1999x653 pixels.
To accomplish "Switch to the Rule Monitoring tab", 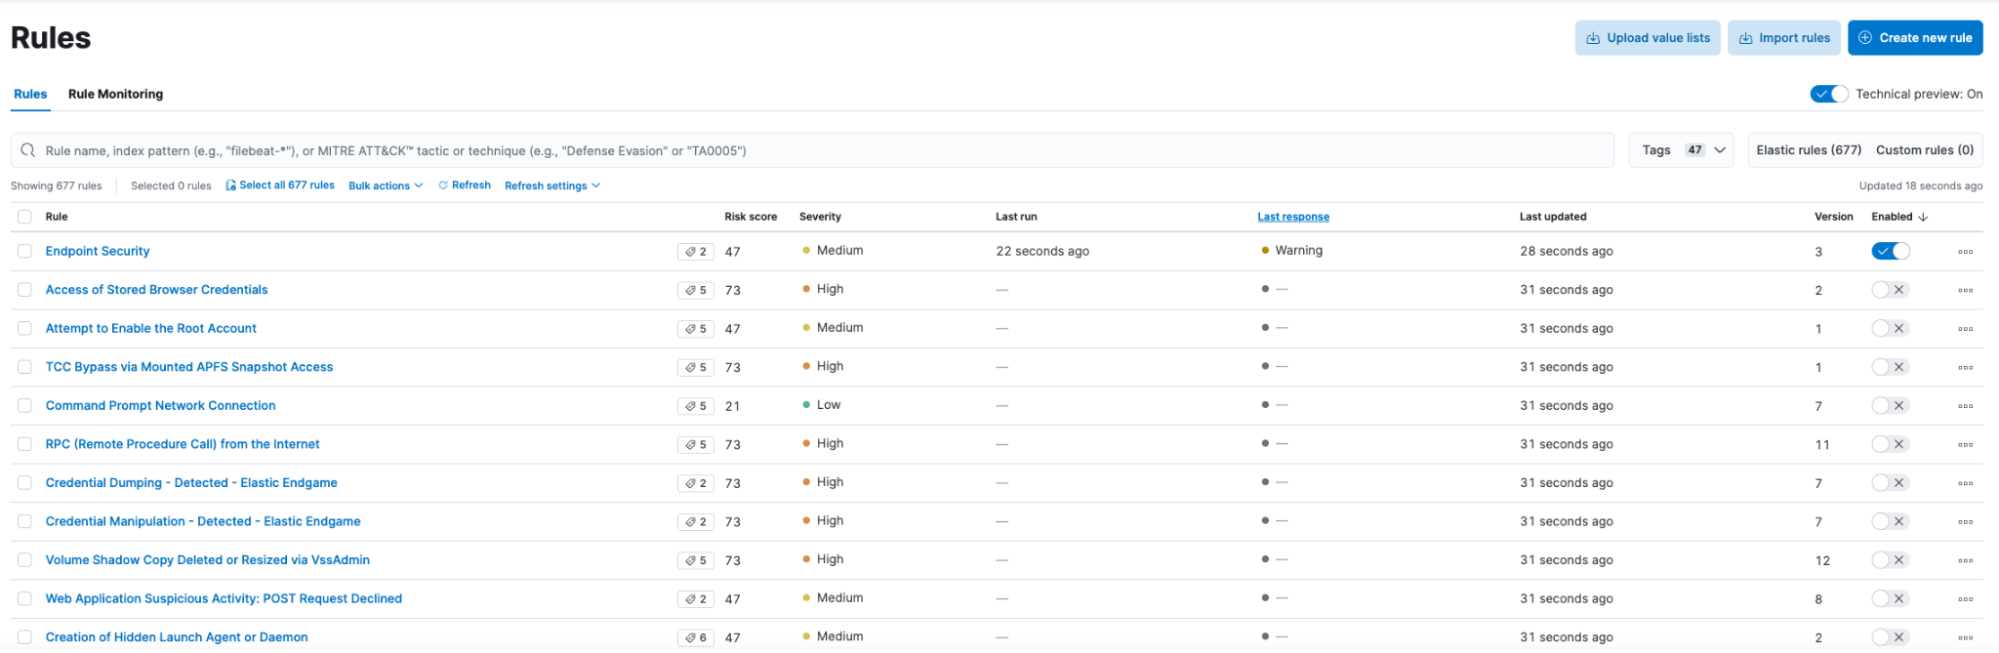I will [x=116, y=94].
